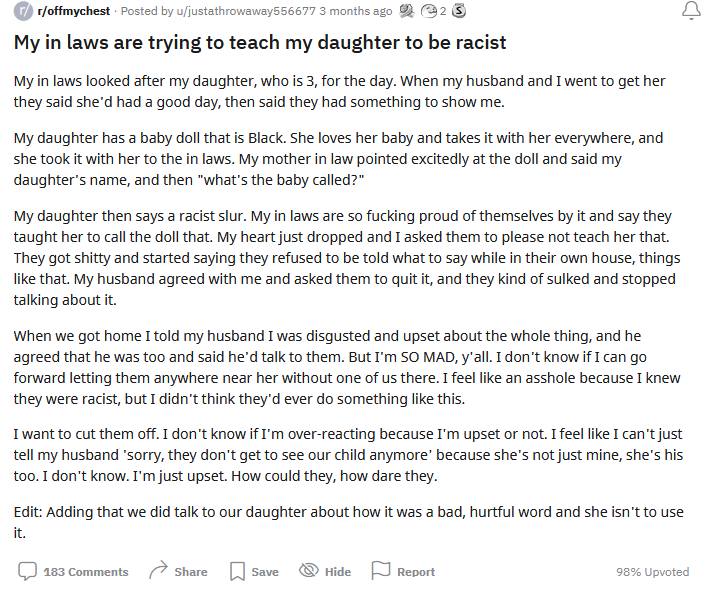Report this post using Report label
704x597 pixels.
coord(416,572)
